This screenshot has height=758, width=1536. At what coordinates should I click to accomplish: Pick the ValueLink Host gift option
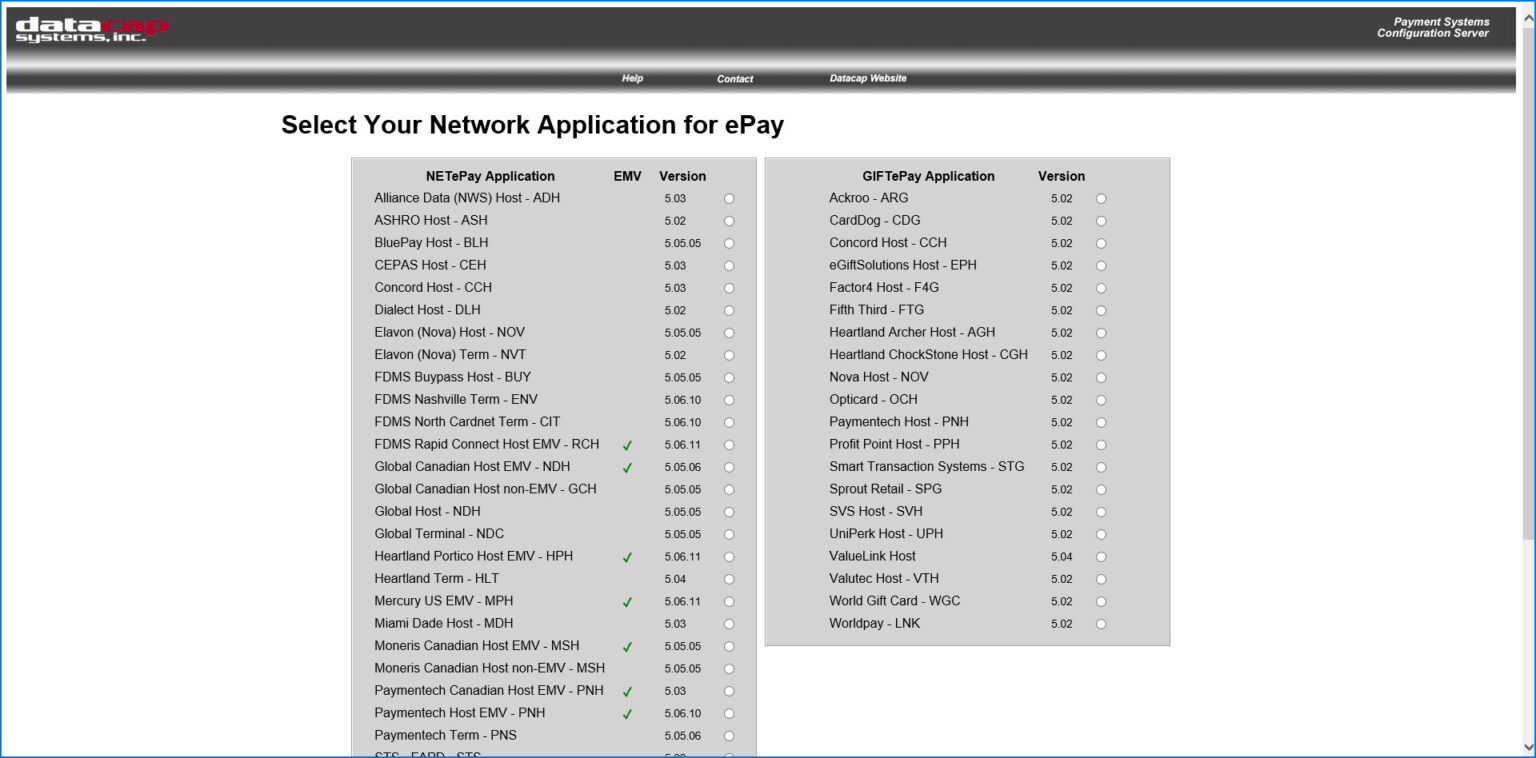[x=1101, y=557]
